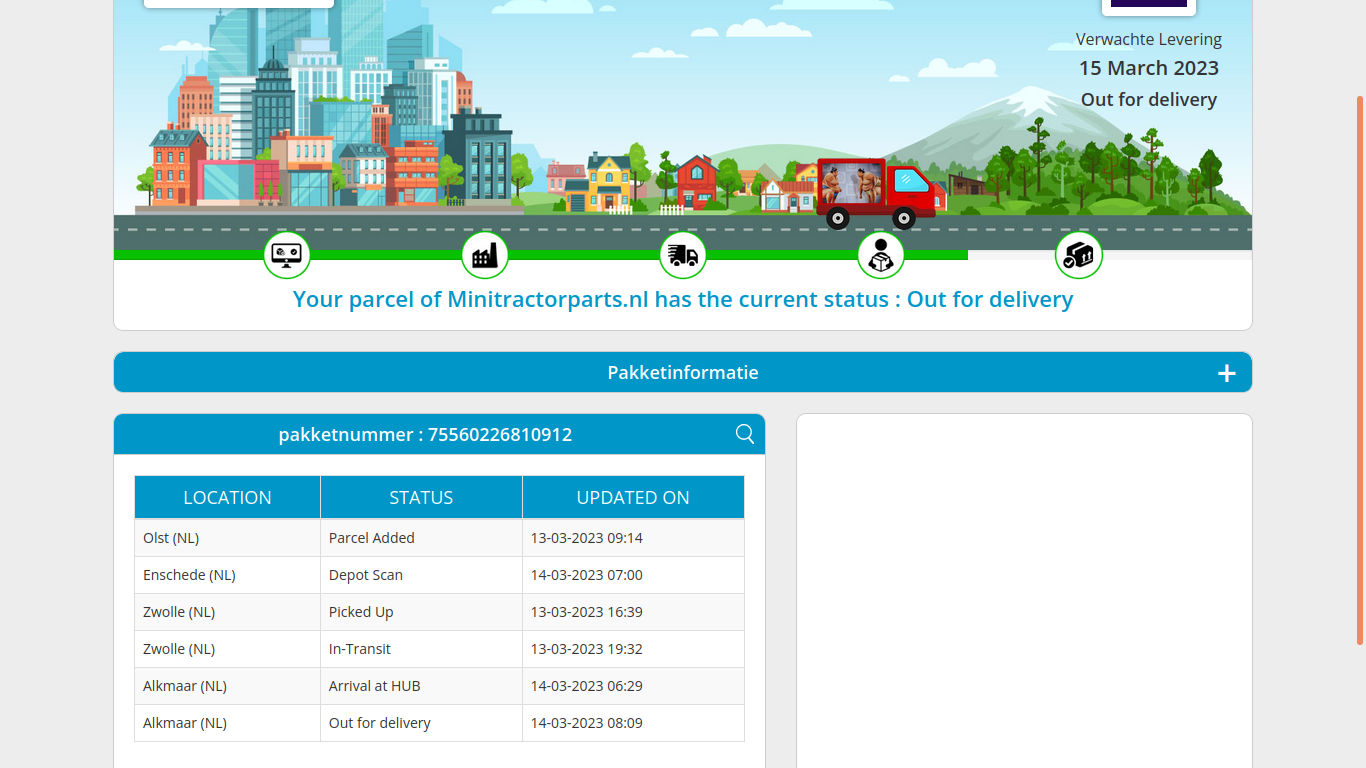Select Zwolle (NL) in the Picked Up row
The height and width of the screenshot is (768, 1366).
pyautogui.click(x=227, y=612)
